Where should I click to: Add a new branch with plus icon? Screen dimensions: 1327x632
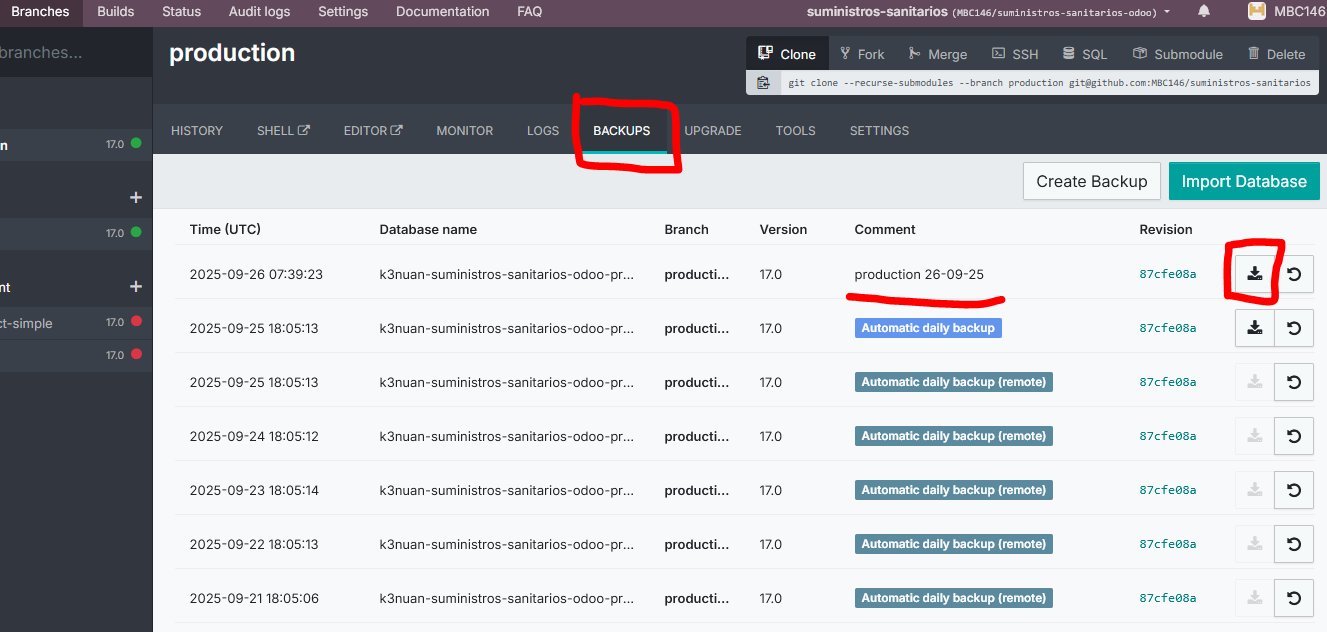point(136,198)
